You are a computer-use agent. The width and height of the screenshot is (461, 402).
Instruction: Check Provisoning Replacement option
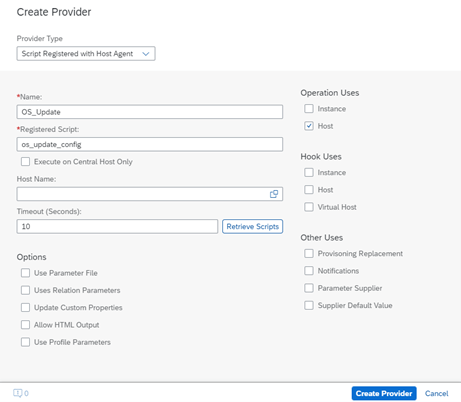[309, 254]
